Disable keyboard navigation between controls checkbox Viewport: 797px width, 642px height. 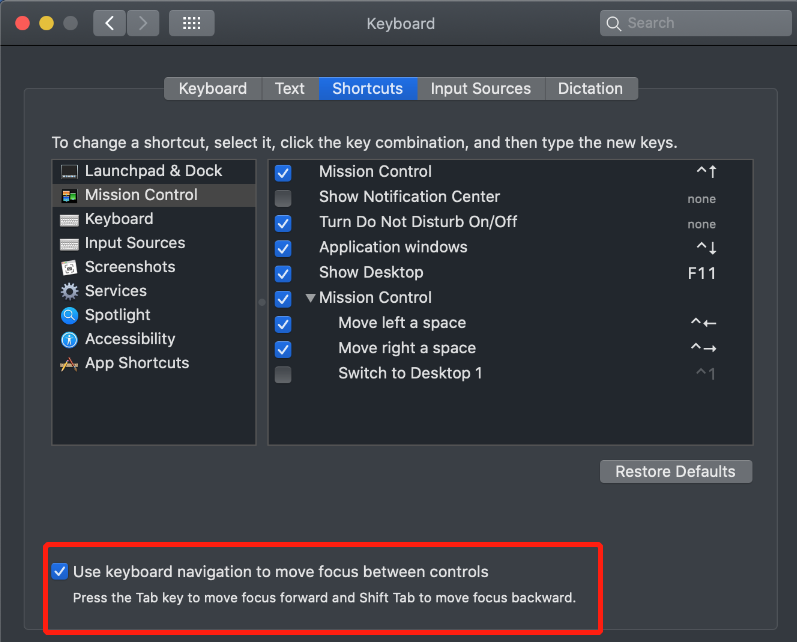click(x=60, y=572)
